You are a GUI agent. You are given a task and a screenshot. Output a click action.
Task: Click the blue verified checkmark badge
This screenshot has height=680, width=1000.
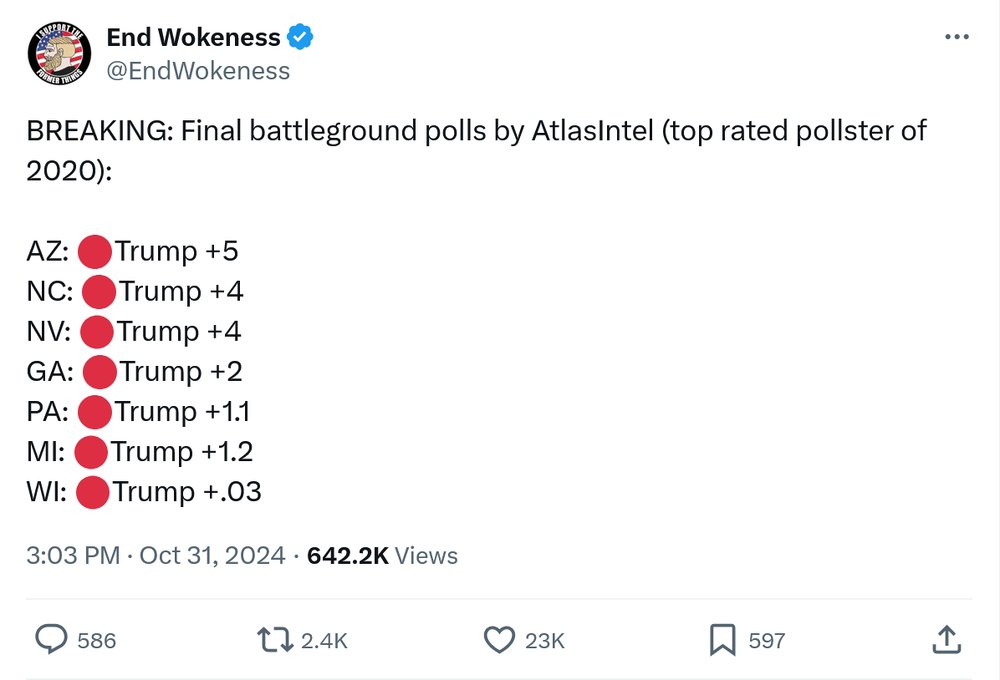point(300,38)
